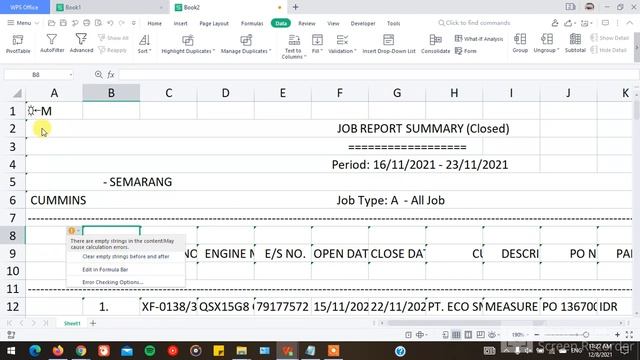
Task: Click the CUMMINS cell
Action: coord(54,200)
